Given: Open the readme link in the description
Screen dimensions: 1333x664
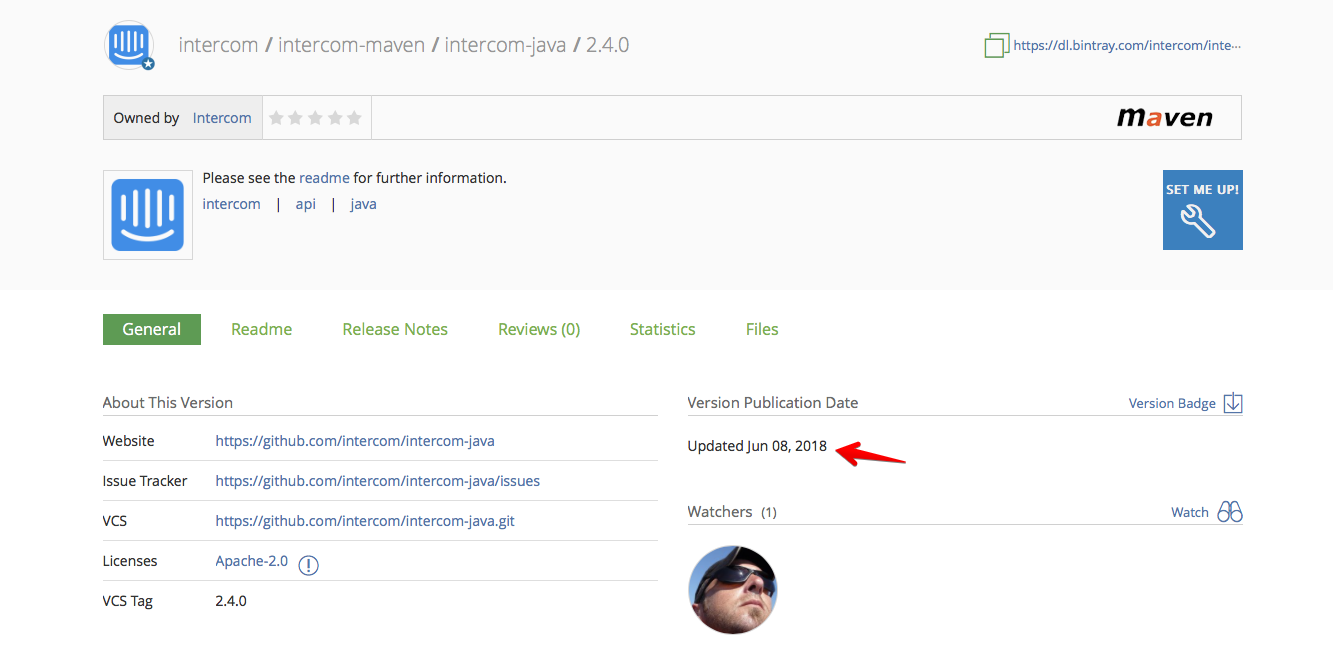Looking at the screenshot, I should point(324,178).
